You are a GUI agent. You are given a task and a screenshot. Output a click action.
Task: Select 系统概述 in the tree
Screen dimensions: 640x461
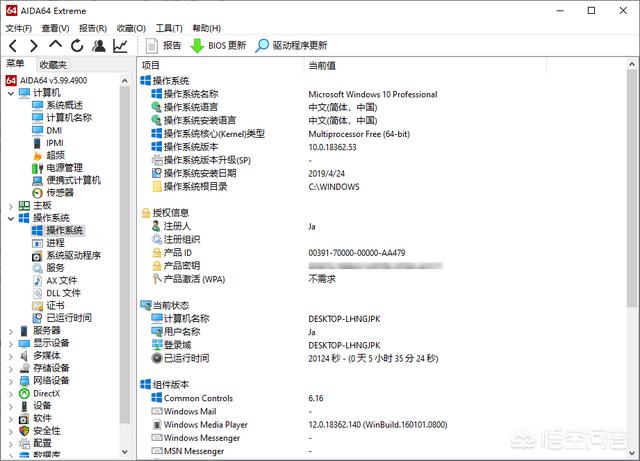coord(58,105)
